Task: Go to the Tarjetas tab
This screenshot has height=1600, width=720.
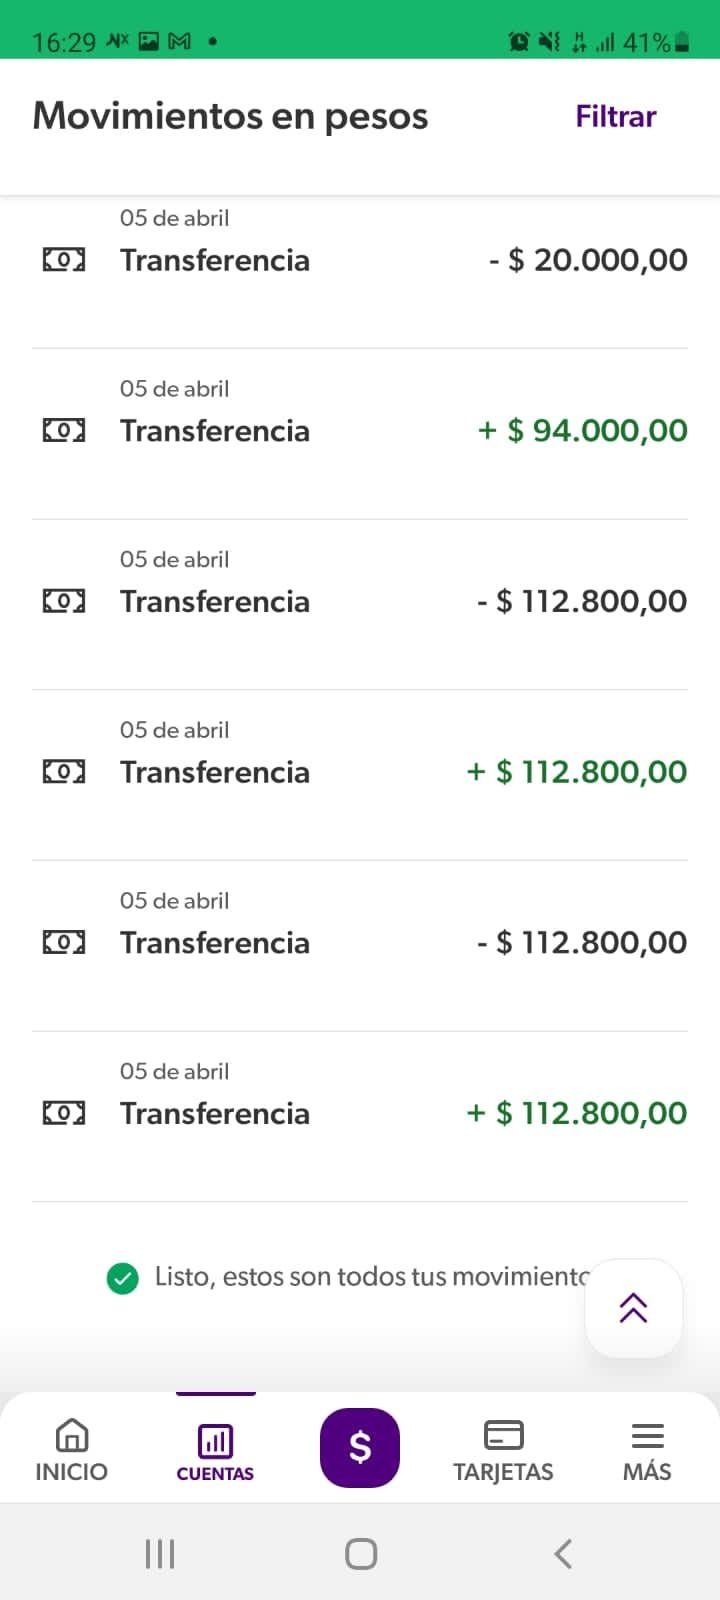Action: coord(503,1449)
